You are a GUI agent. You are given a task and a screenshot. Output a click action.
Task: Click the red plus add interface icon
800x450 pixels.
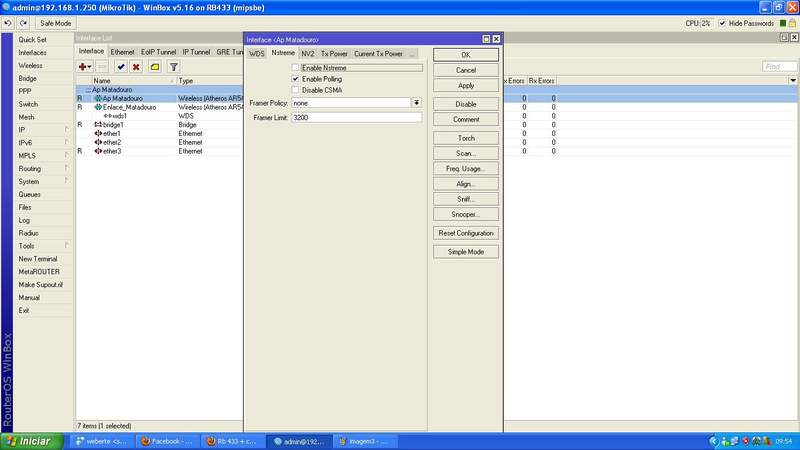pyautogui.click(x=85, y=67)
